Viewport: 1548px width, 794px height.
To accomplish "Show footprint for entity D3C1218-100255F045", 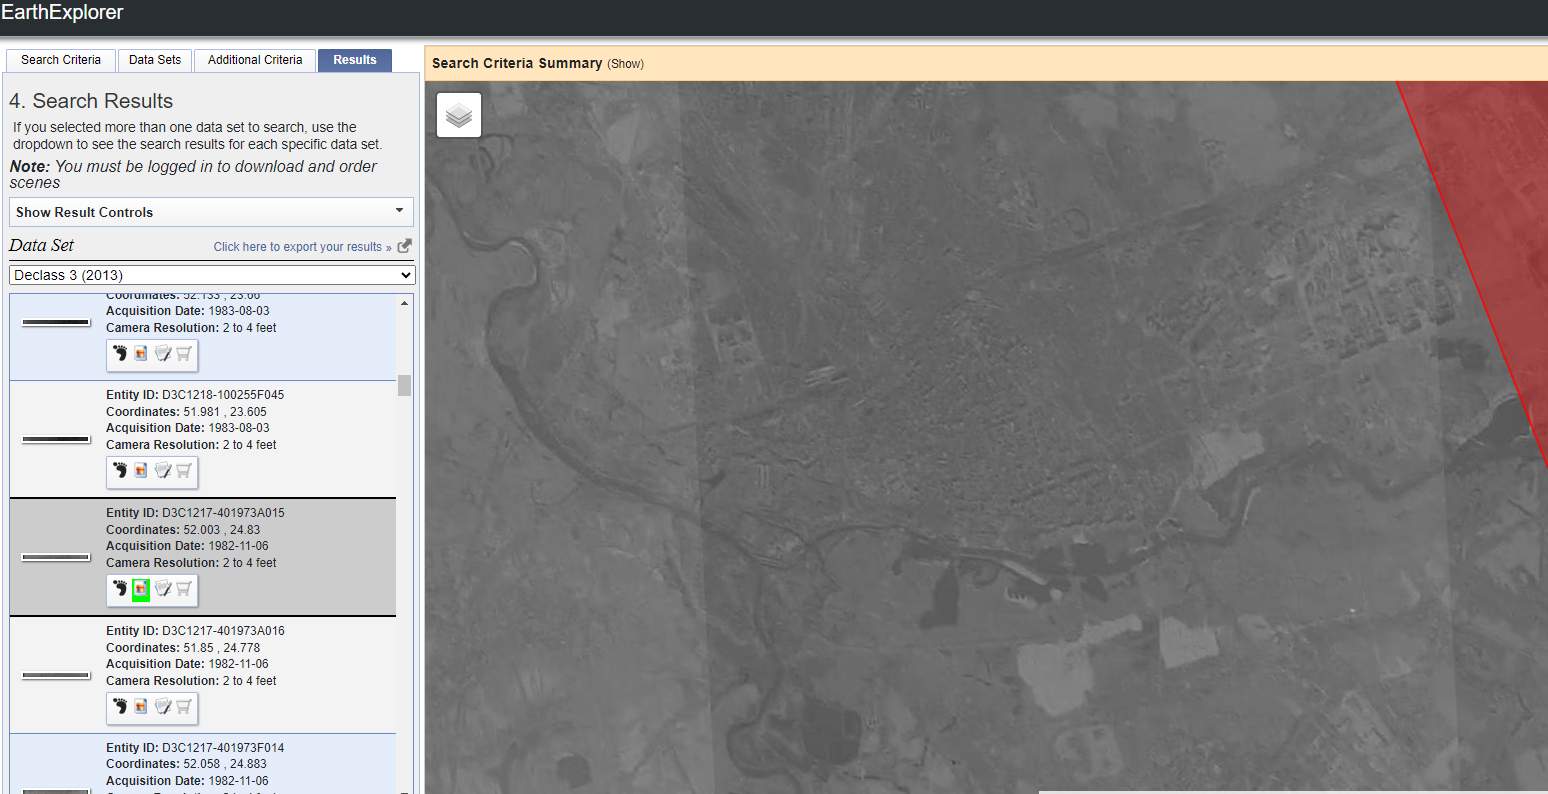I will coord(120,471).
